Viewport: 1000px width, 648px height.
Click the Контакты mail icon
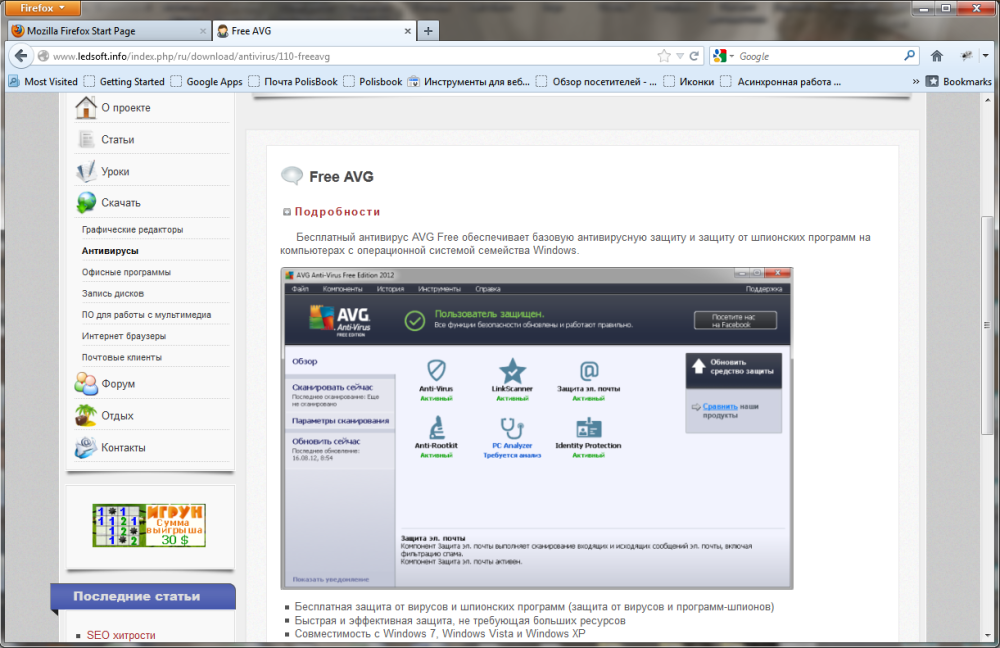pyautogui.click(x=85, y=447)
